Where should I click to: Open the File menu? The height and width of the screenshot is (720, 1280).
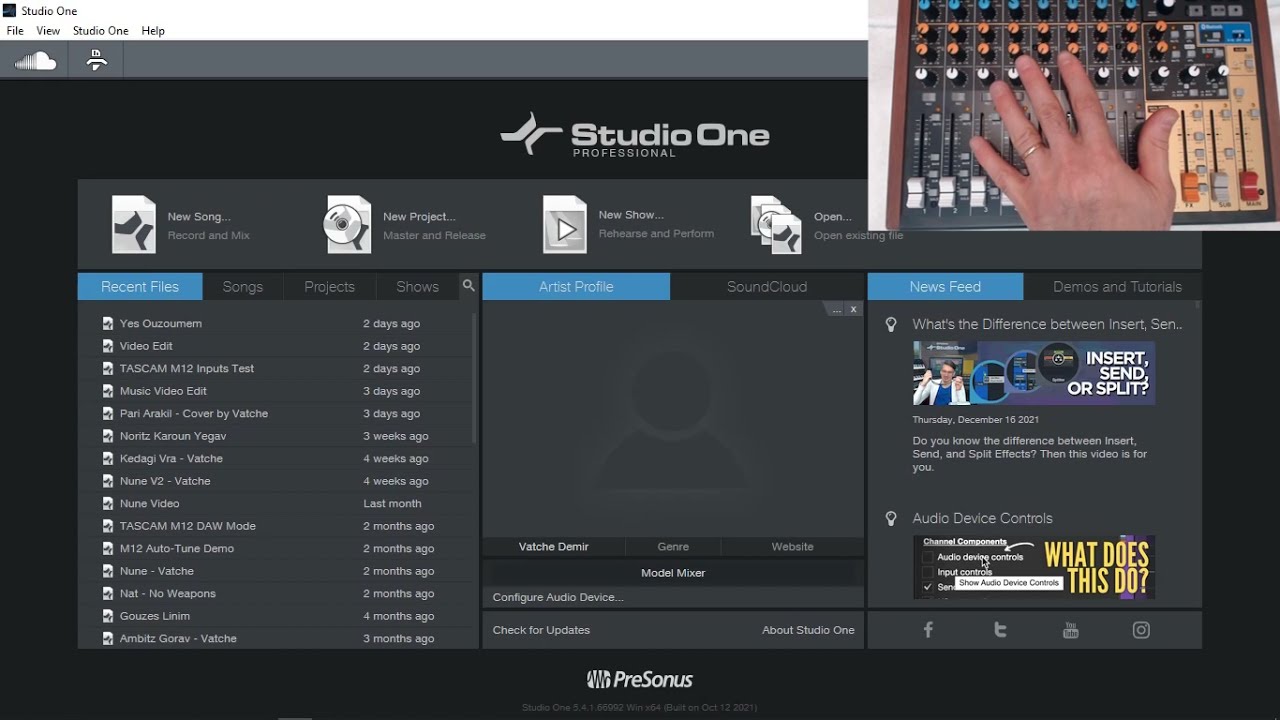click(x=15, y=31)
